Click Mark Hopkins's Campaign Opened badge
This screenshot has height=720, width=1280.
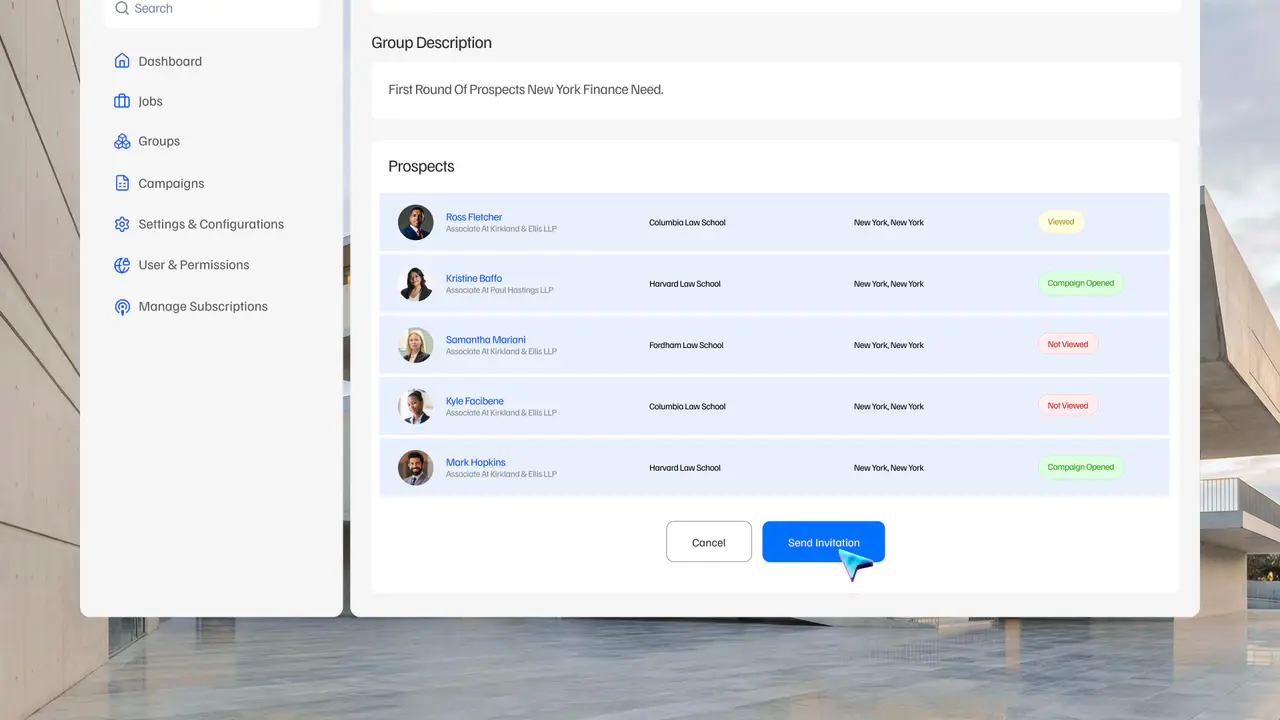coord(1081,467)
